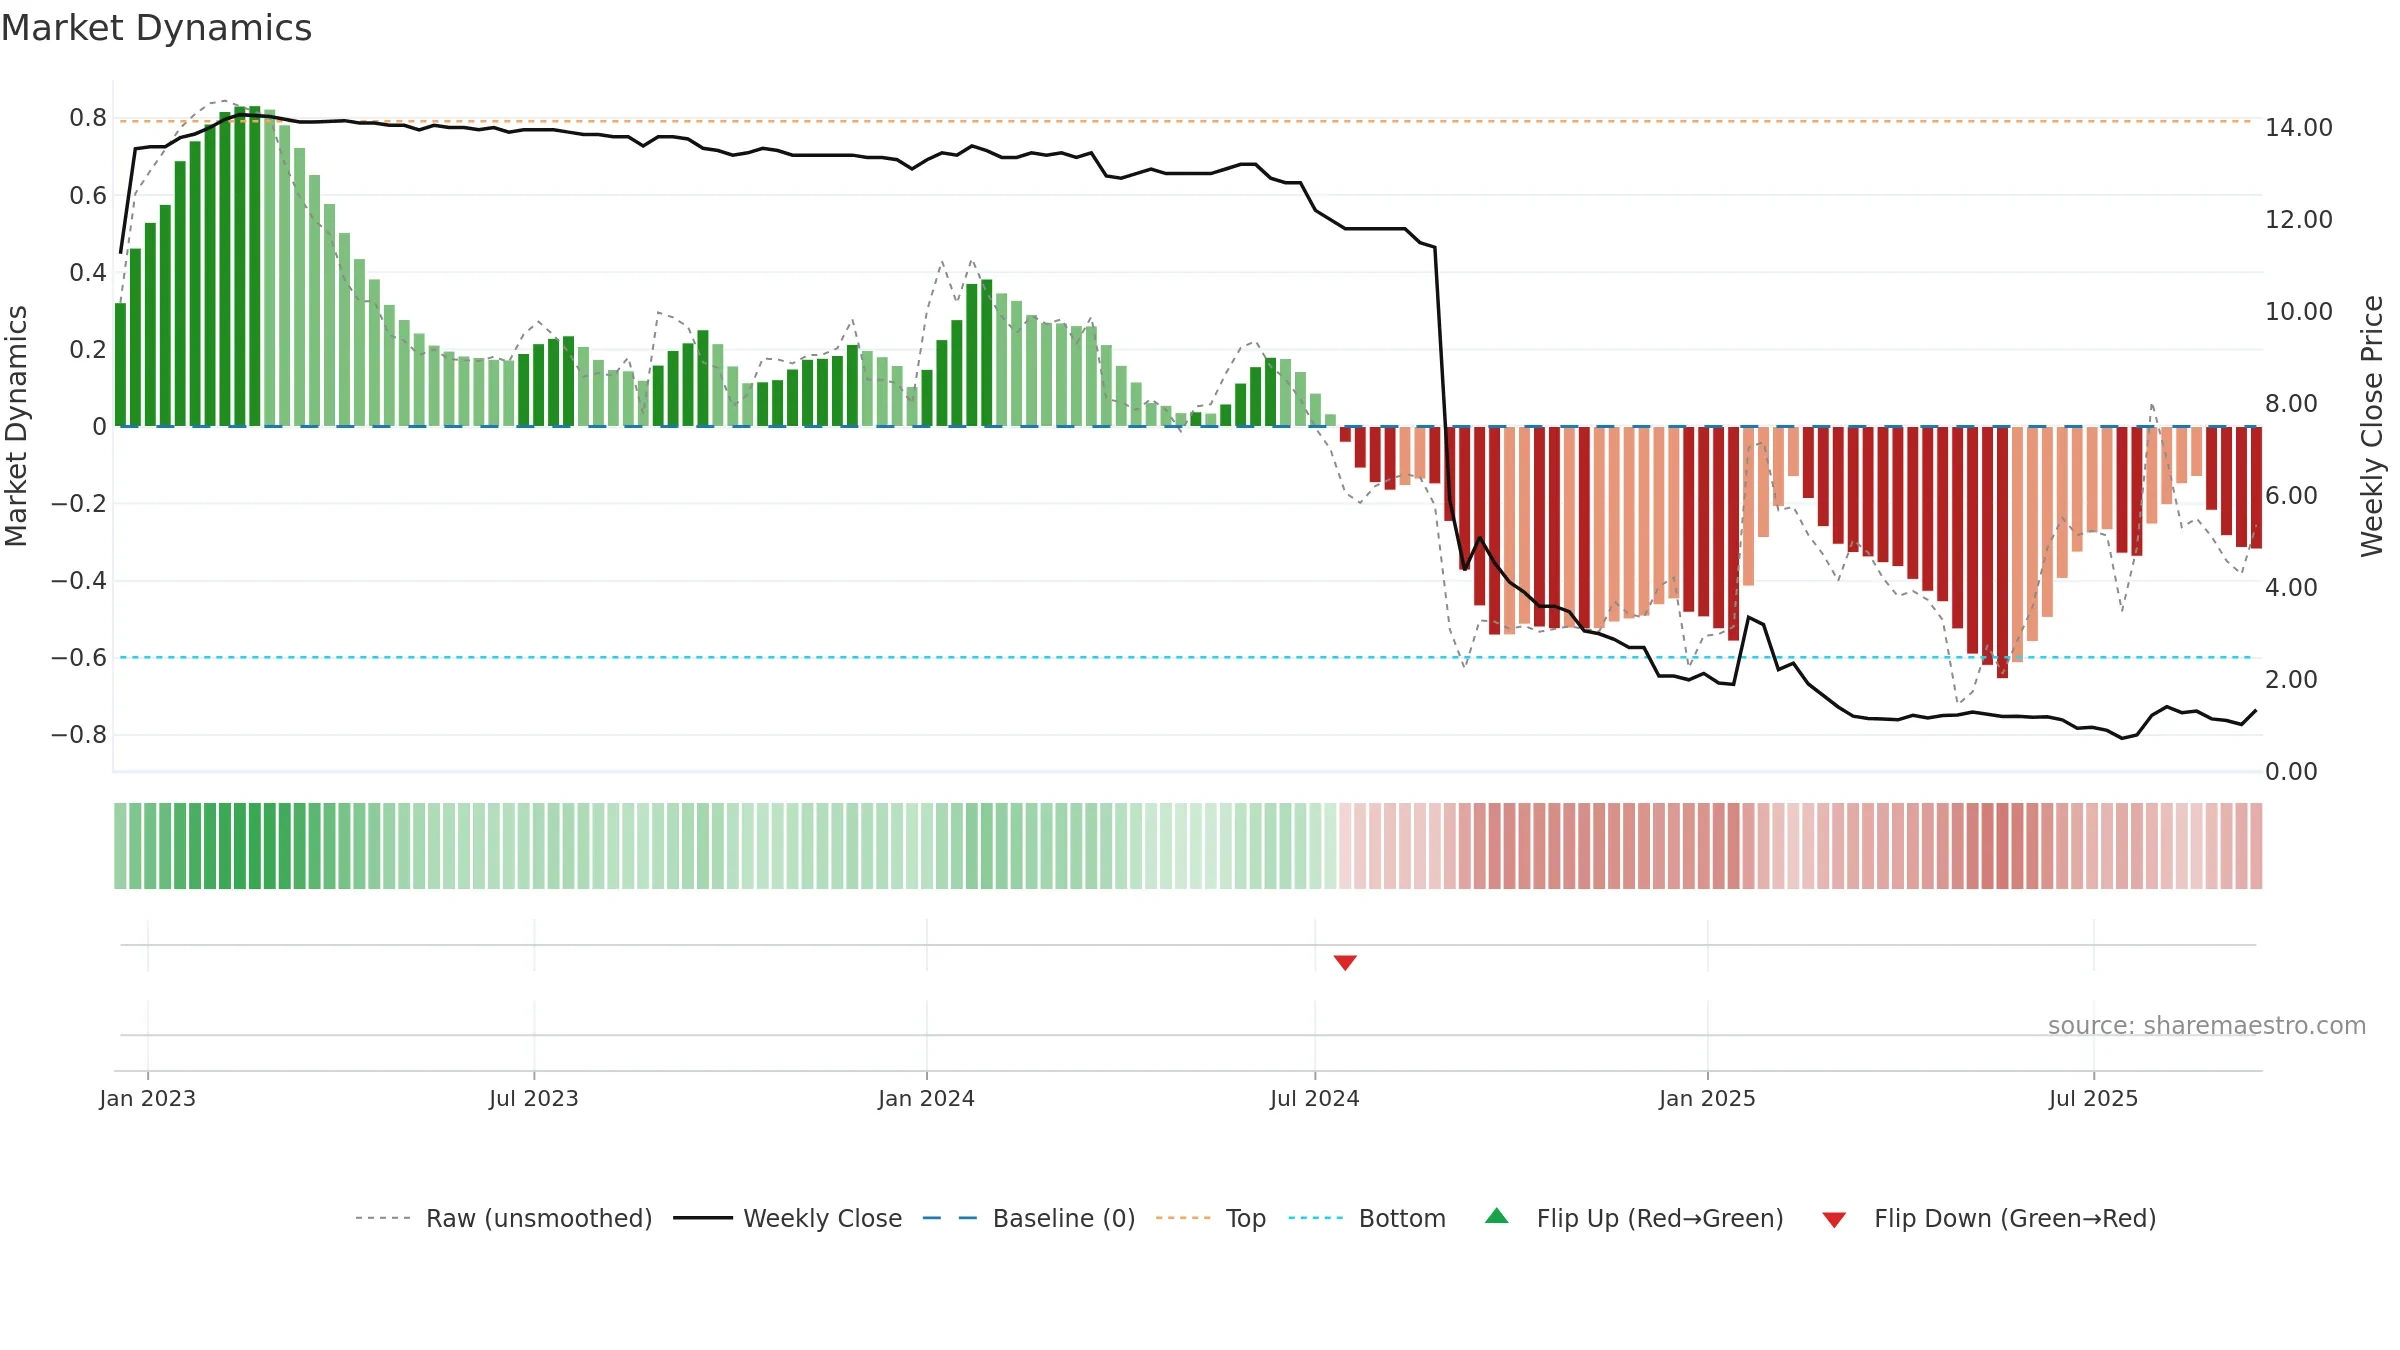
Task: Click the 2.00 price axis label
Action: [x=2291, y=680]
